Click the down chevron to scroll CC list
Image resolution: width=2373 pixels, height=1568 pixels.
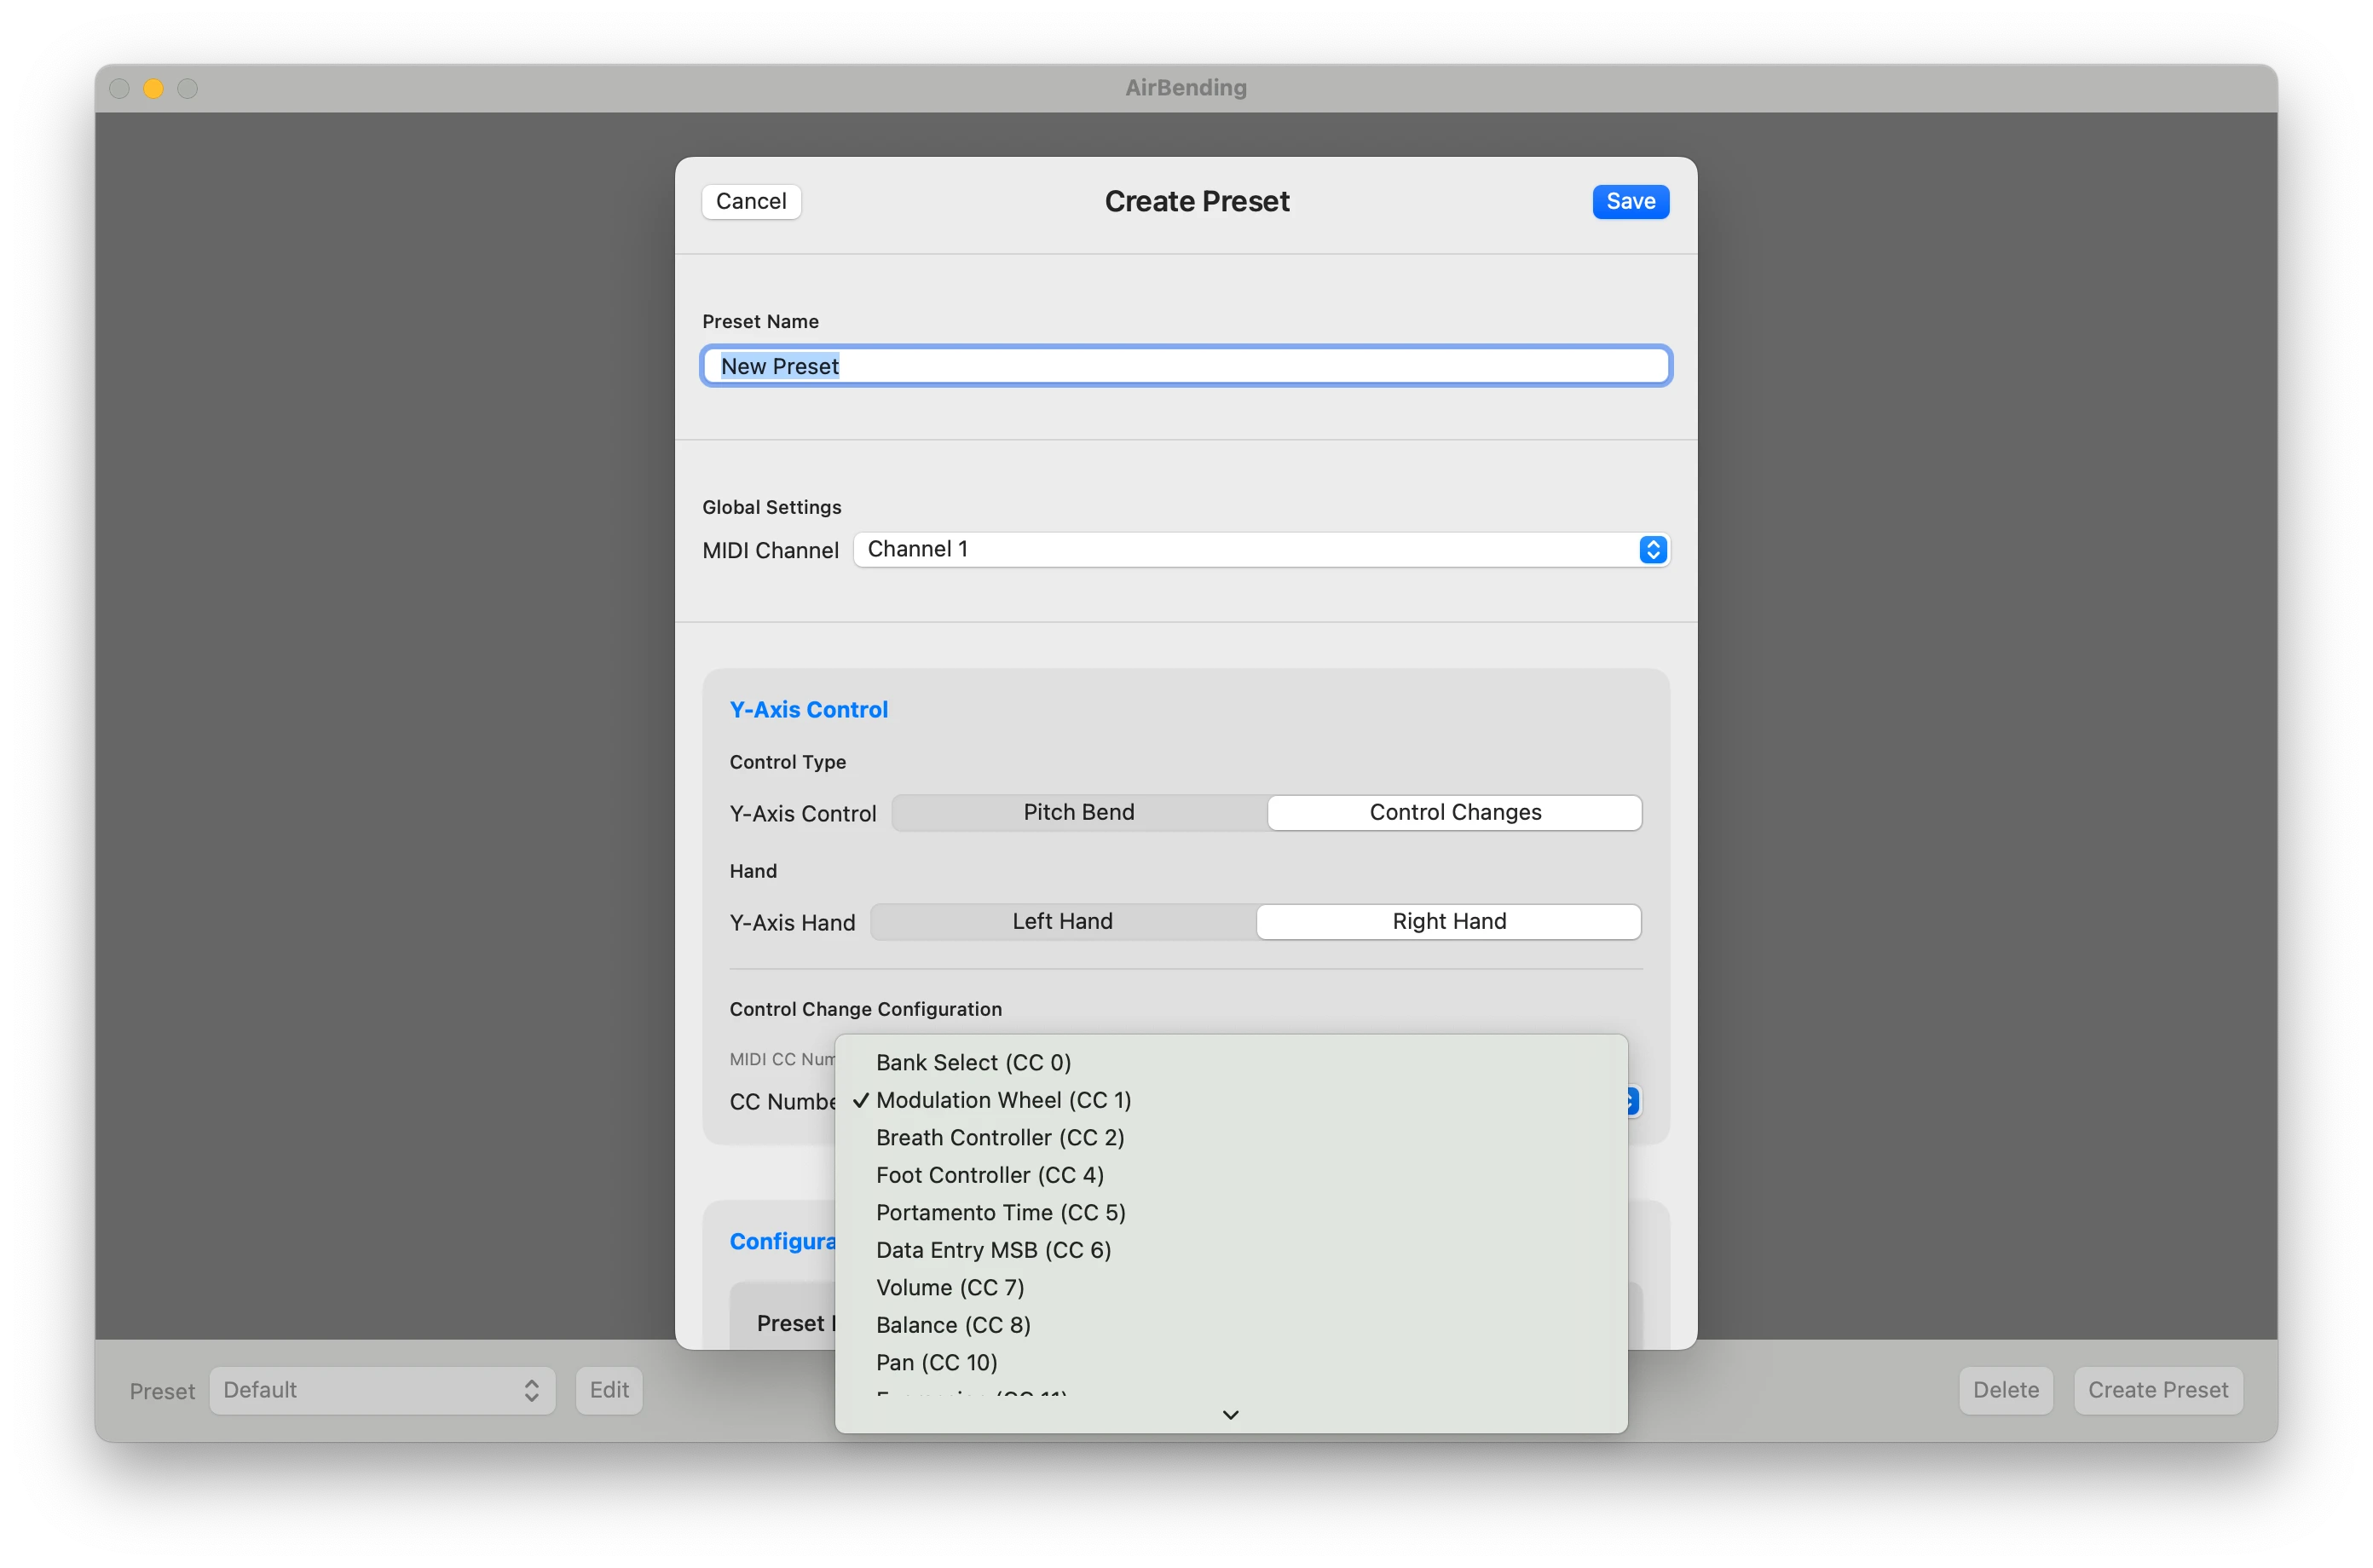1231,1414
